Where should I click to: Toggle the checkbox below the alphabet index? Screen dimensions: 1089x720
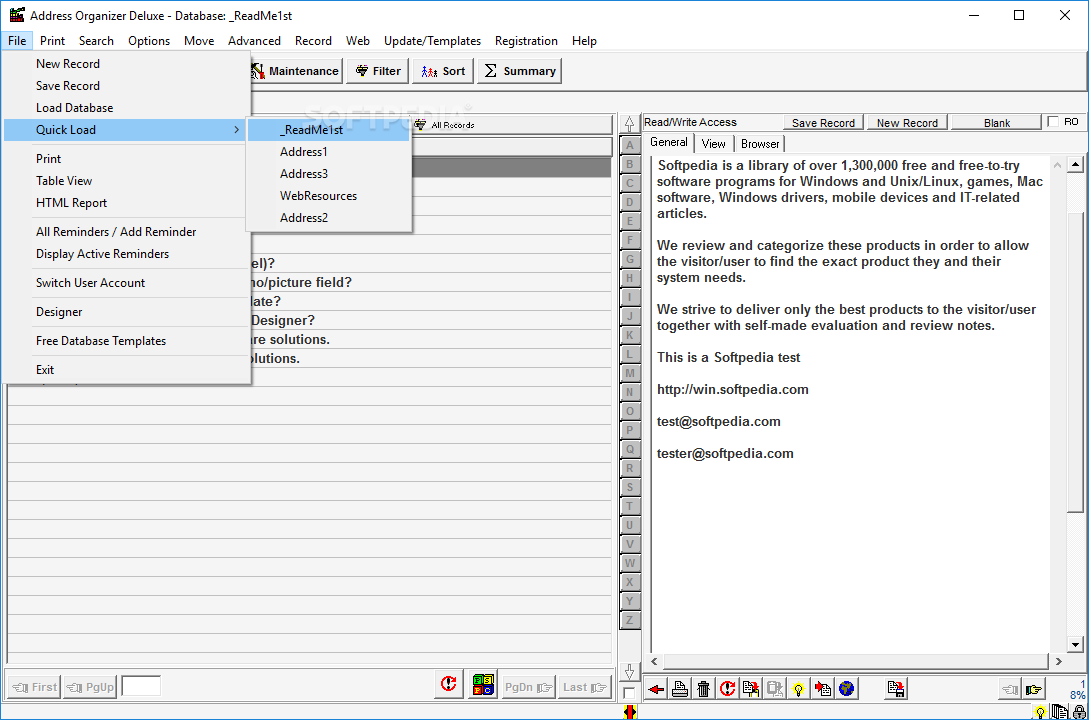coord(629,693)
